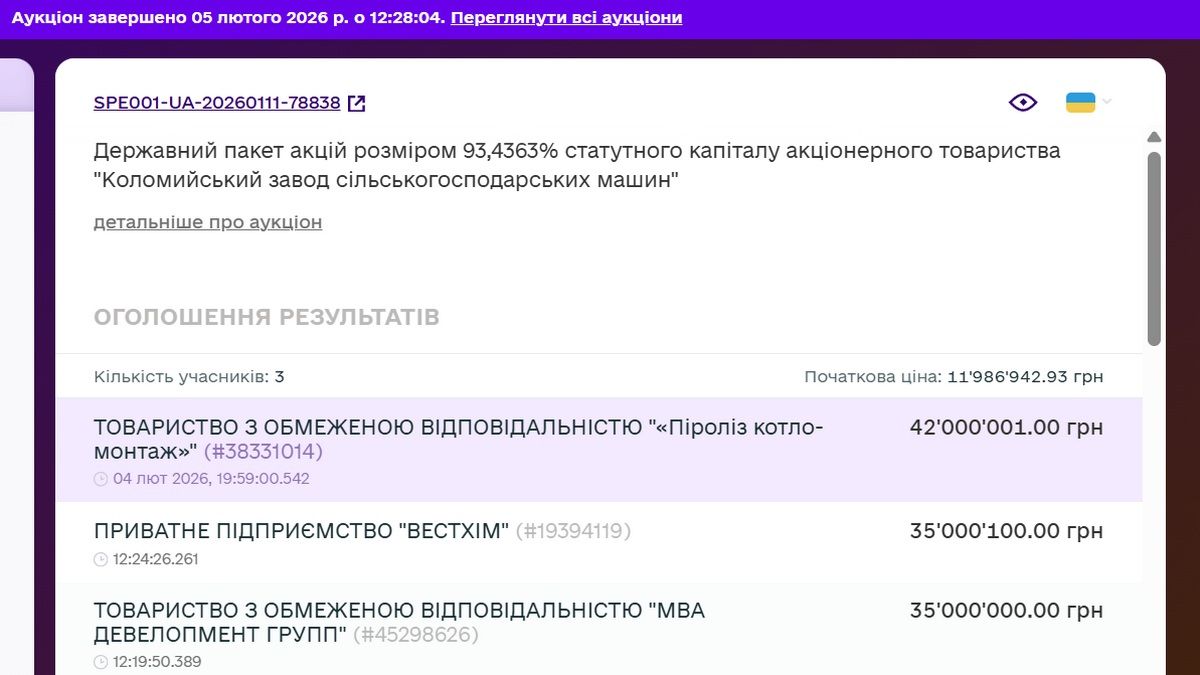Click the clock icon beside МВА ДЕВЕЛОПМЕНТ timestamp
Viewport: 1200px width, 675px height.
pyautogui.click(x=101, y=661)
